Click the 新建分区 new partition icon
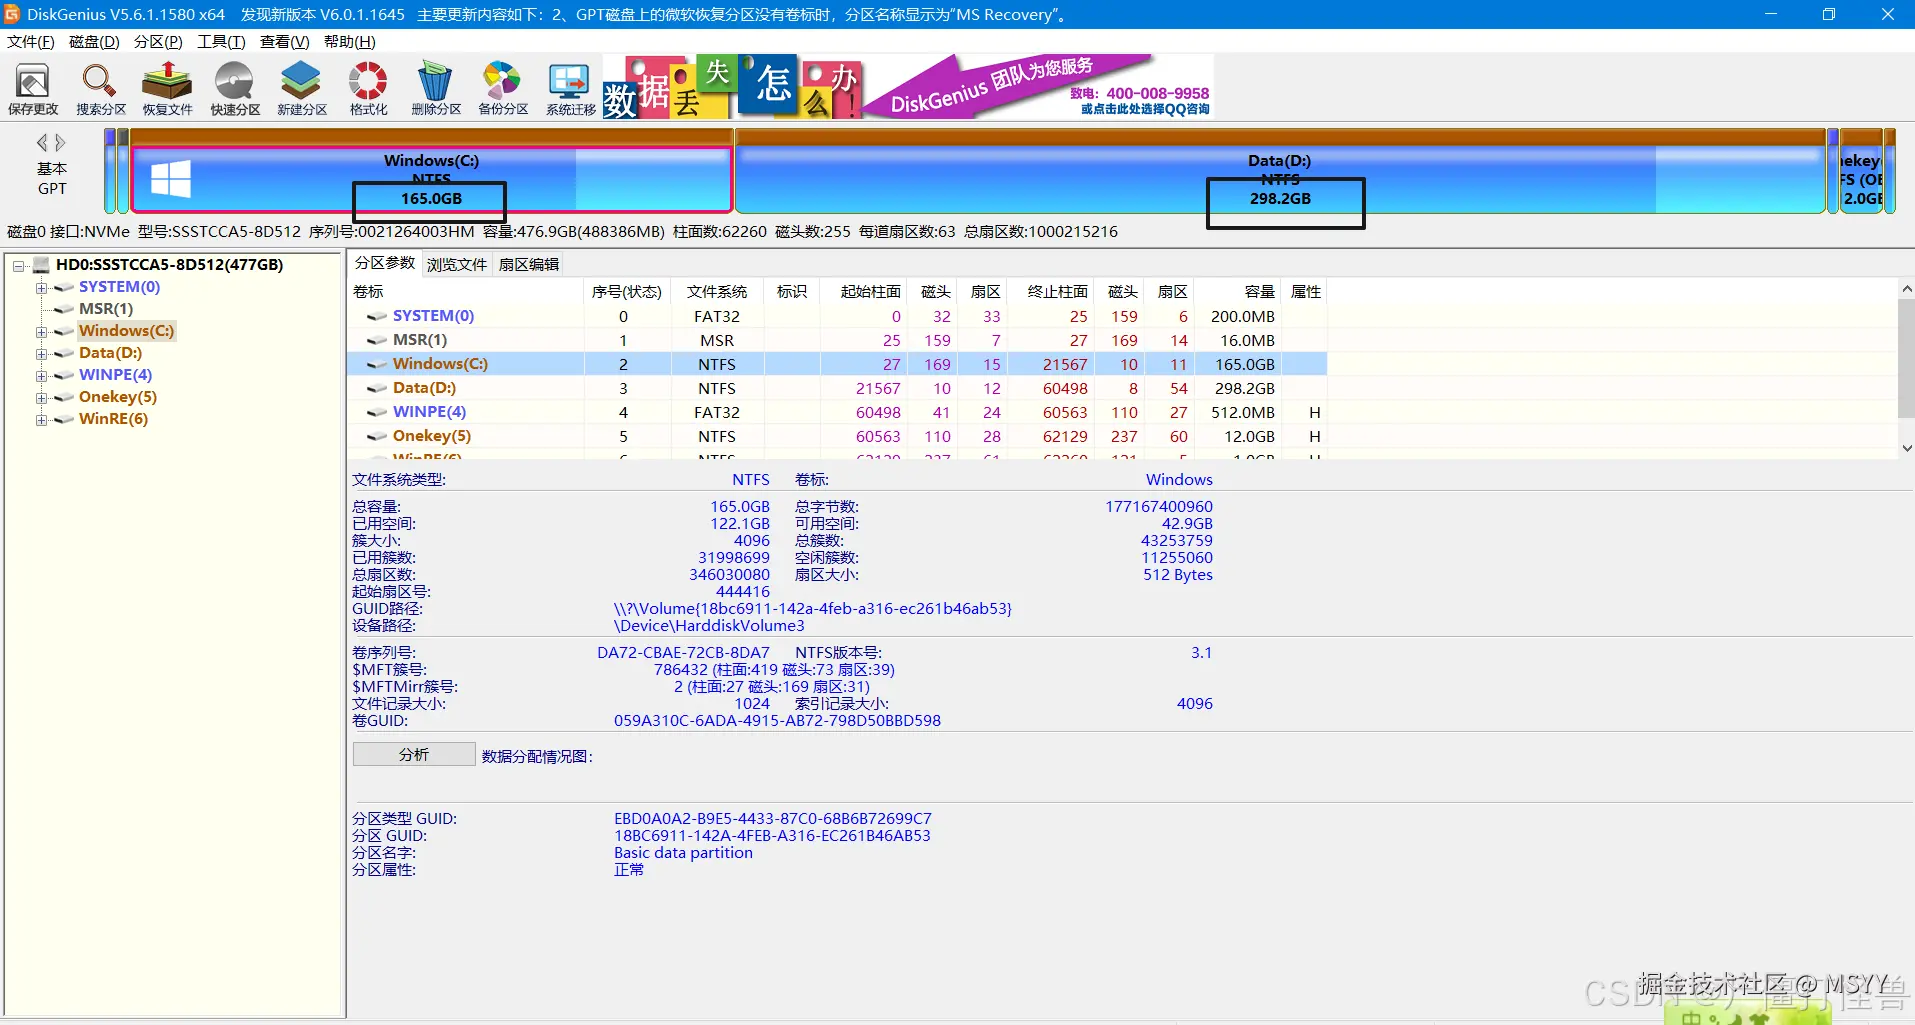Screen dimensions: 1915x1025 [x=302, y=89]
